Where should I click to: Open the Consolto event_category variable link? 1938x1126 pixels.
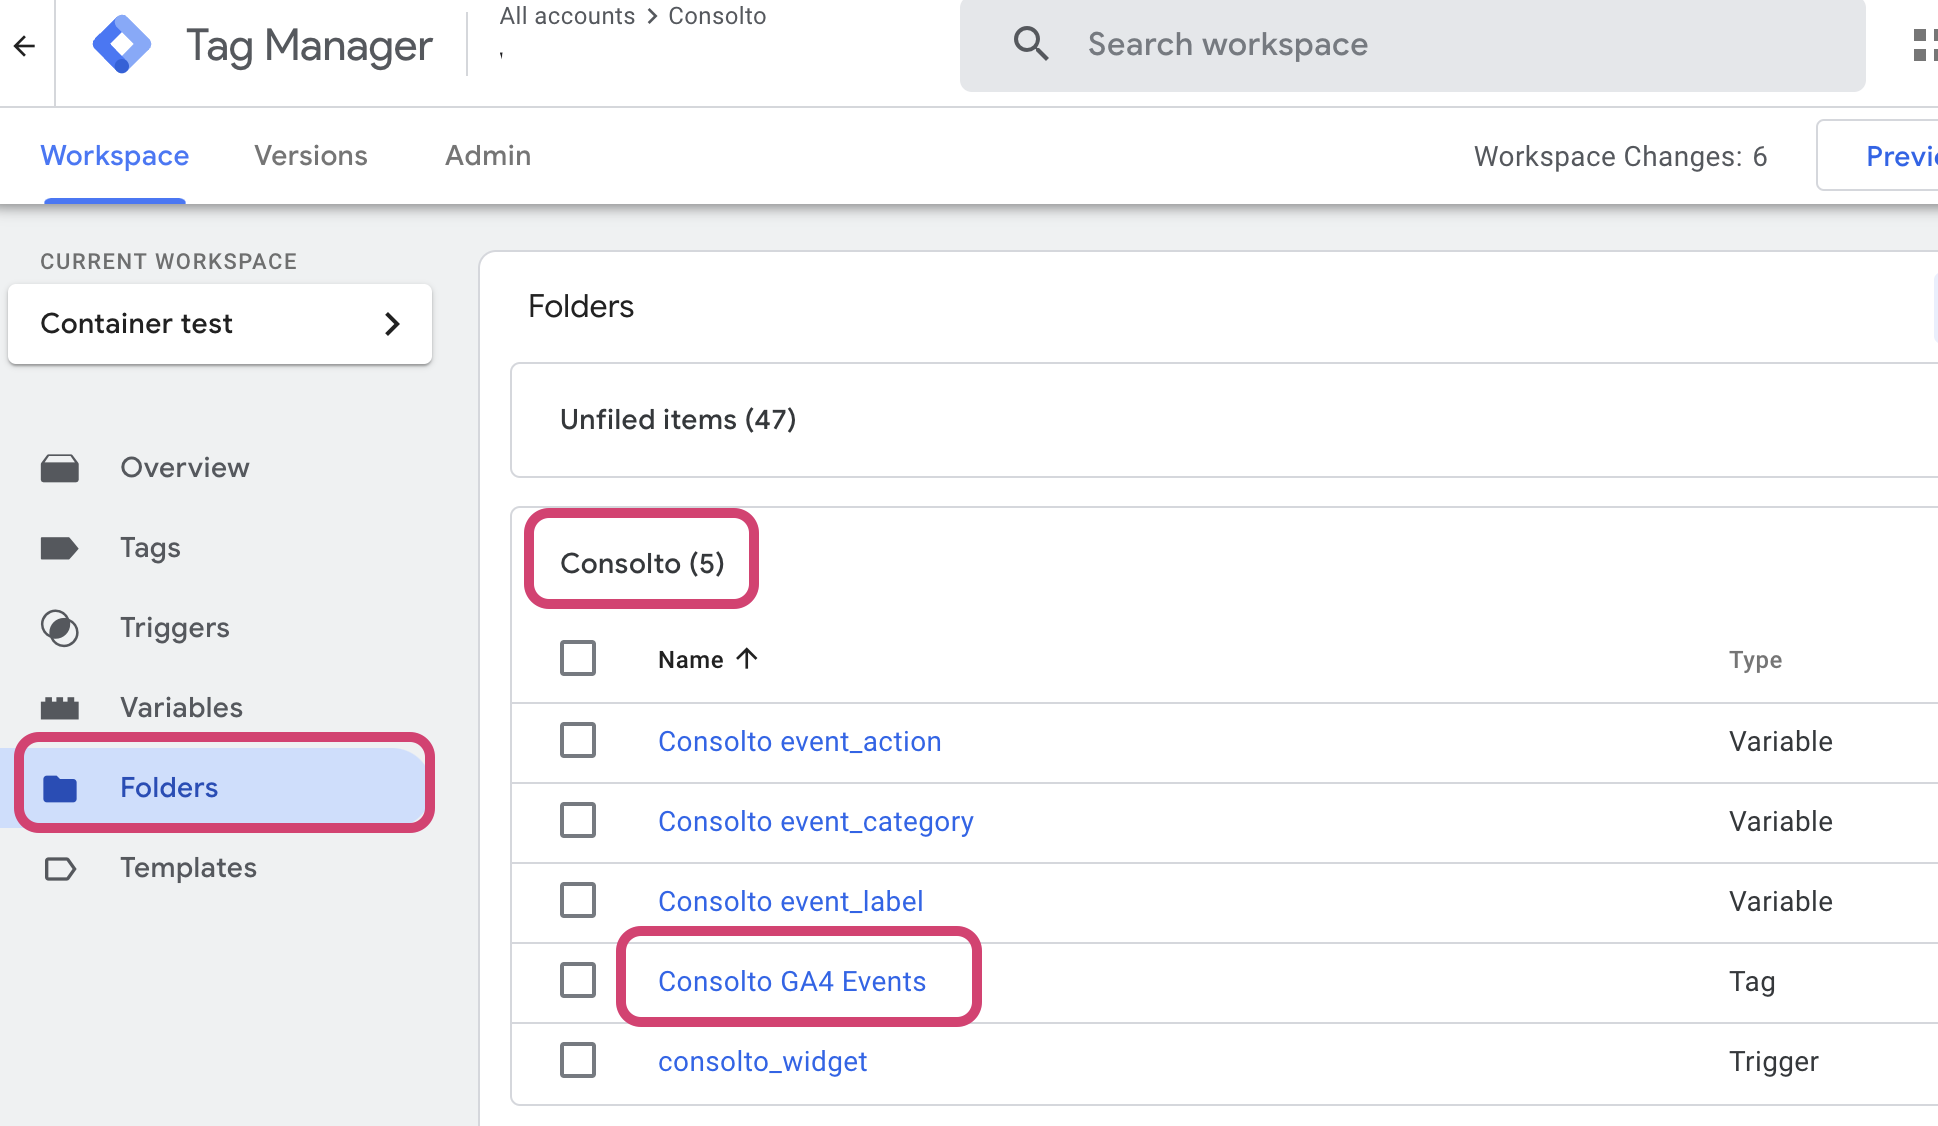coord(816,821)
